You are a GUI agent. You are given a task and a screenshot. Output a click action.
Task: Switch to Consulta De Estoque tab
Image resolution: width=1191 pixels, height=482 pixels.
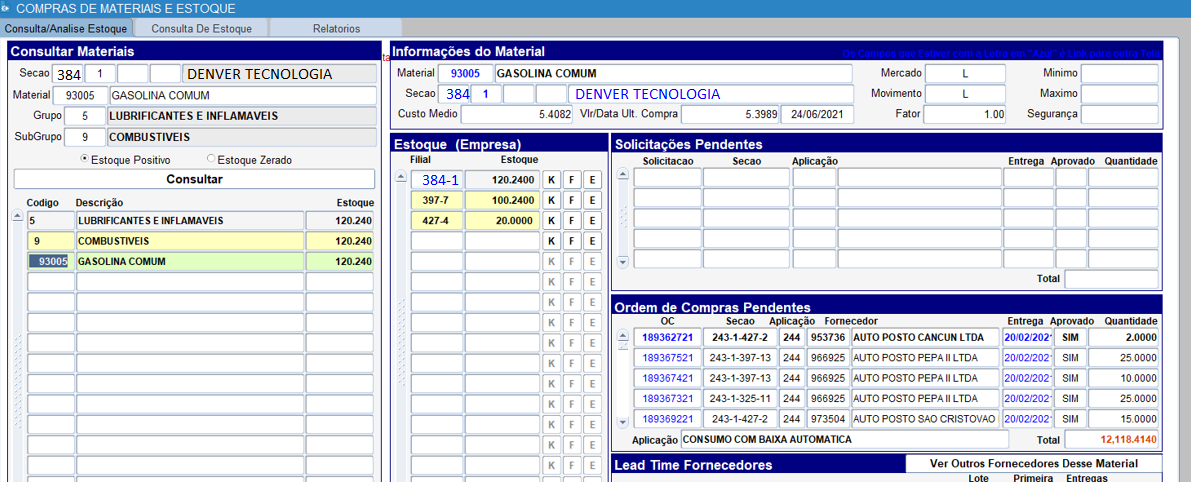[199, 28]
